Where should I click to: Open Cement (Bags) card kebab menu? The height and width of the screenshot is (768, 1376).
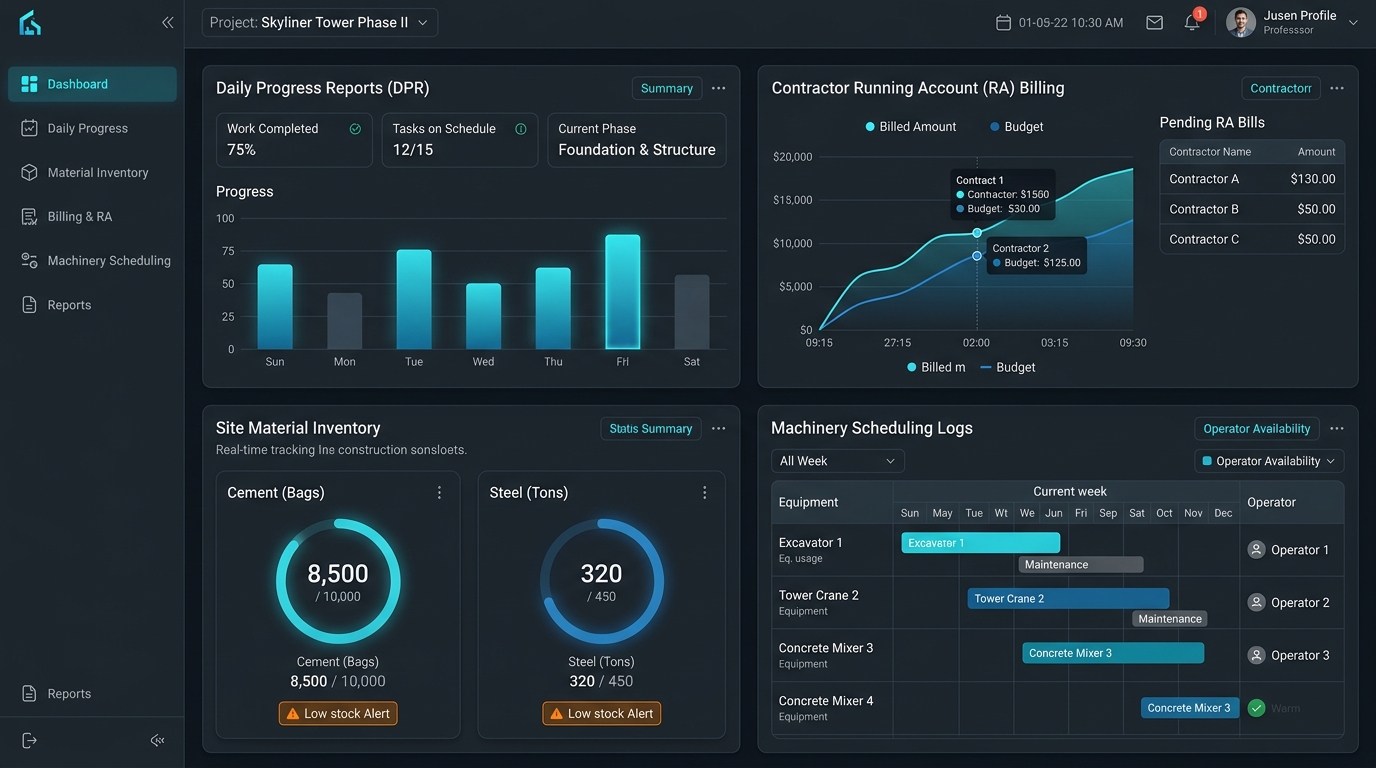pyautogui.click(x=439, y=492)
